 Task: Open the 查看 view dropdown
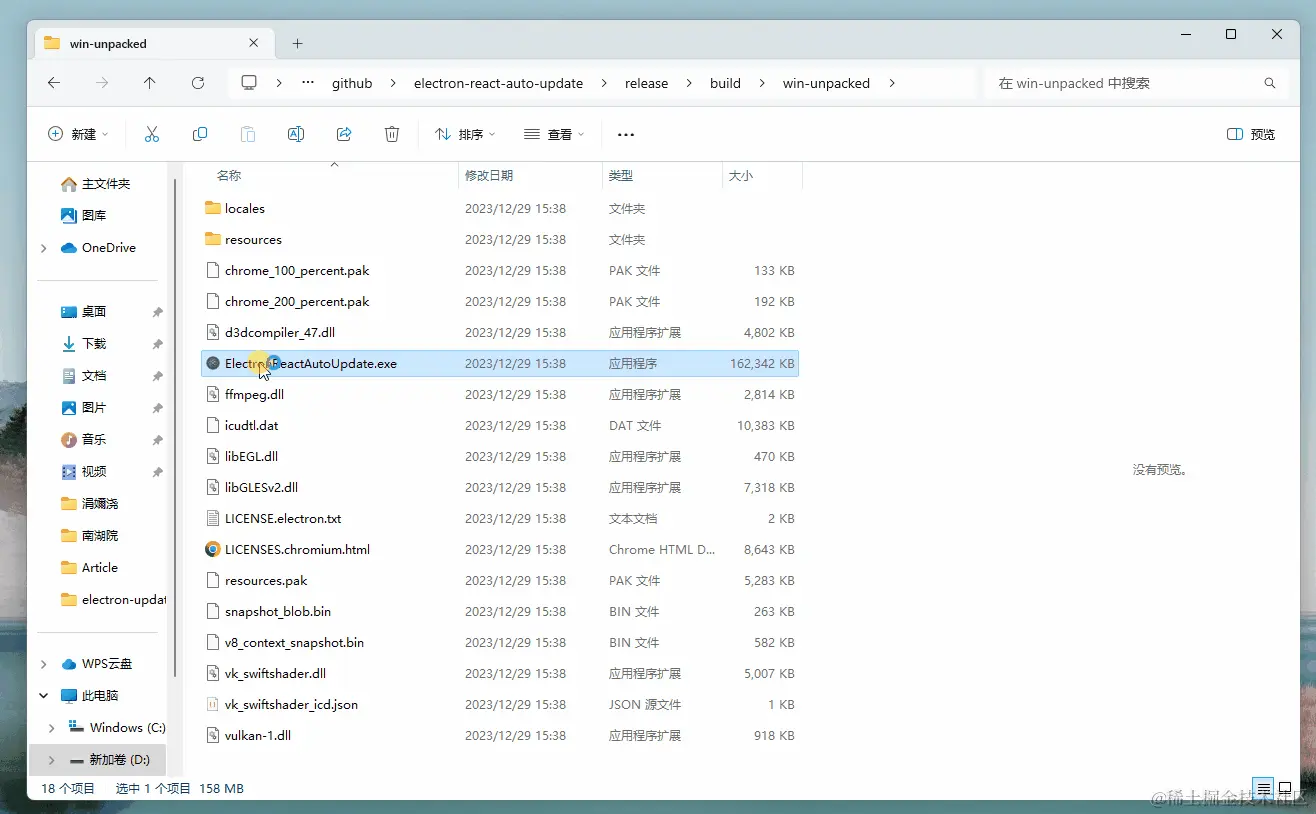[554, 134]
